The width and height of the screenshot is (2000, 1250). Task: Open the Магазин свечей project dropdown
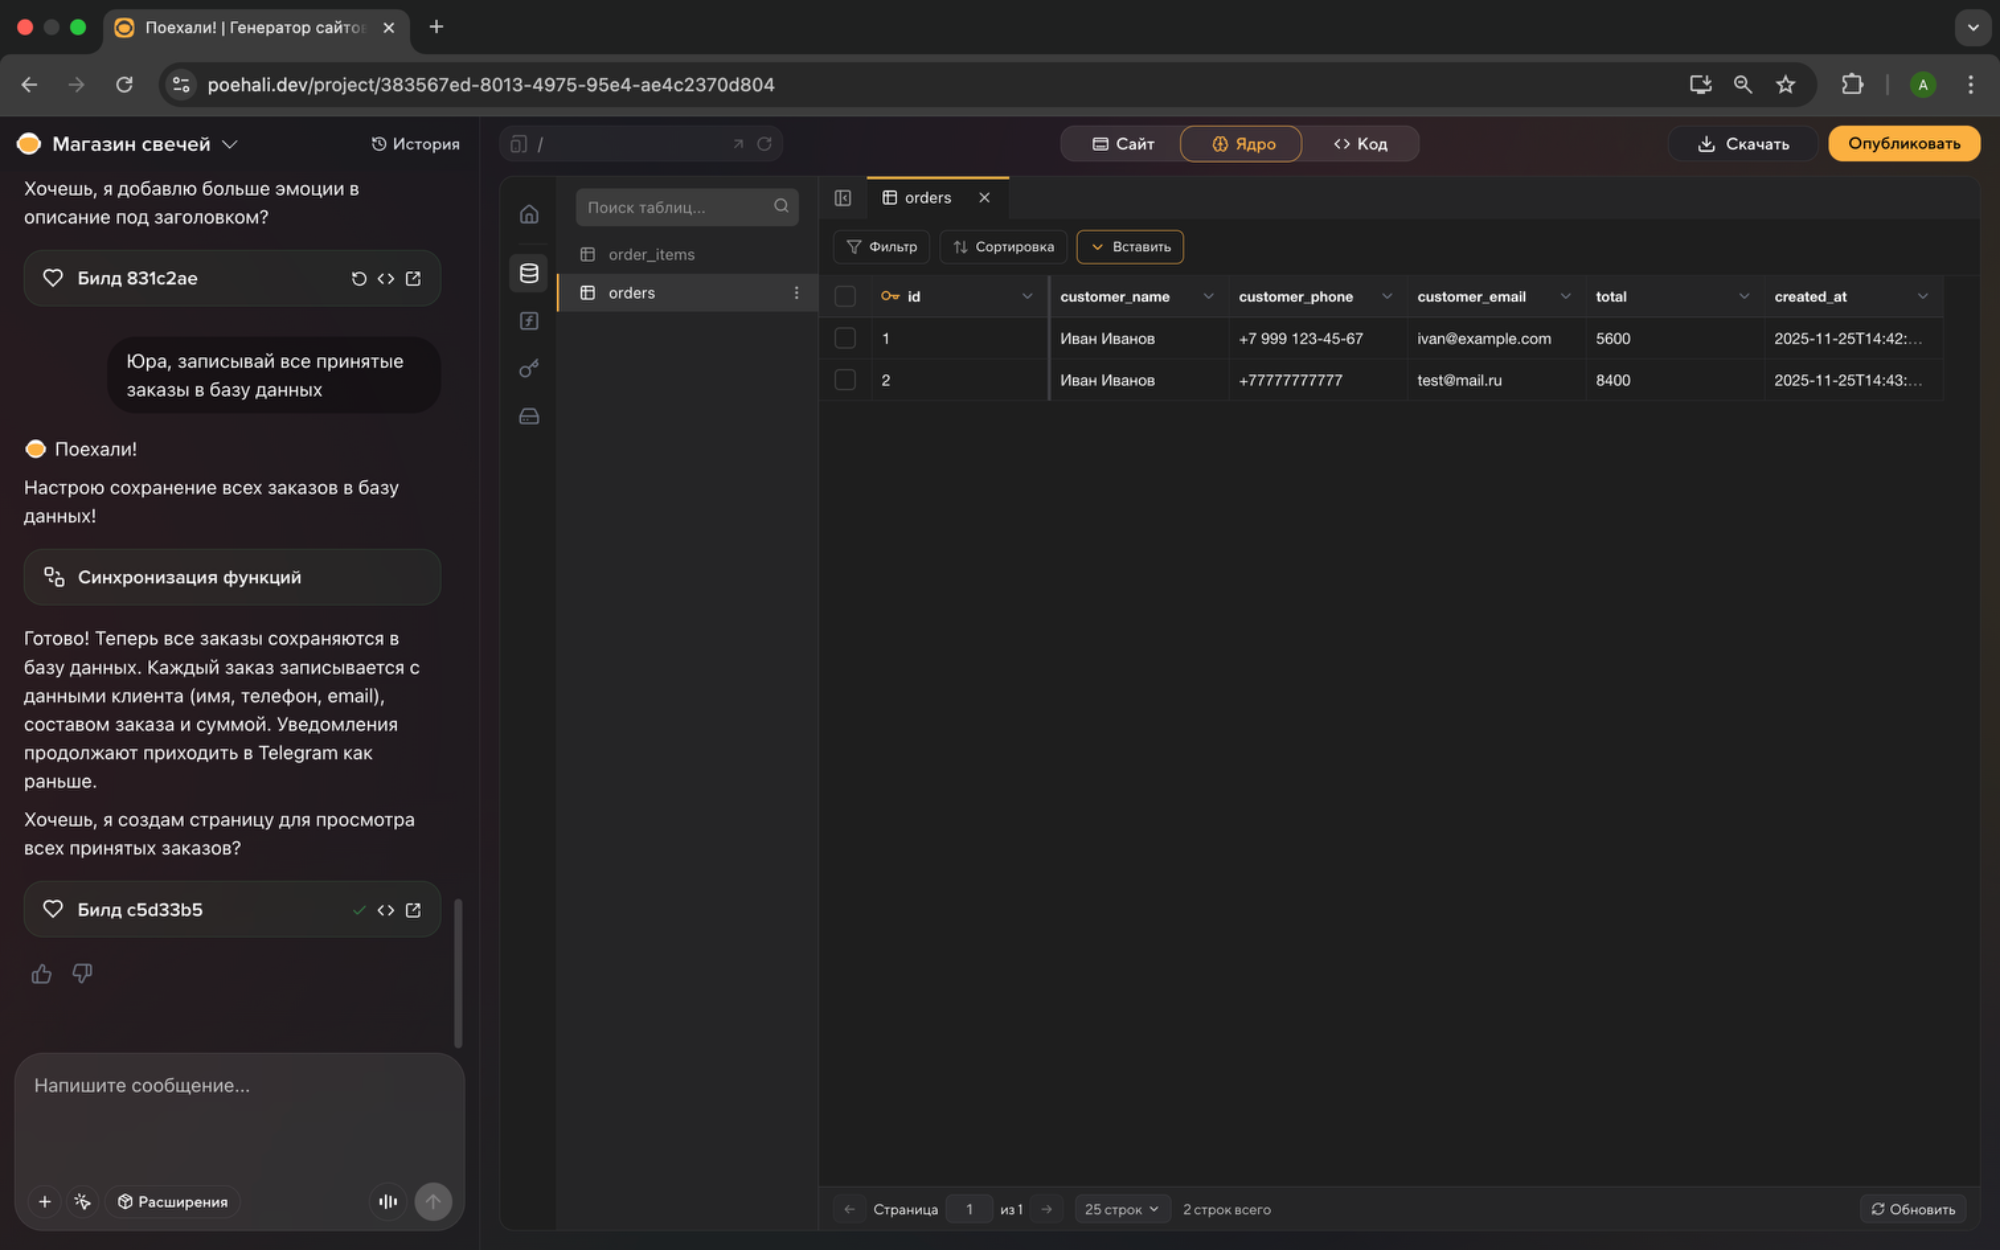point(230,144)
